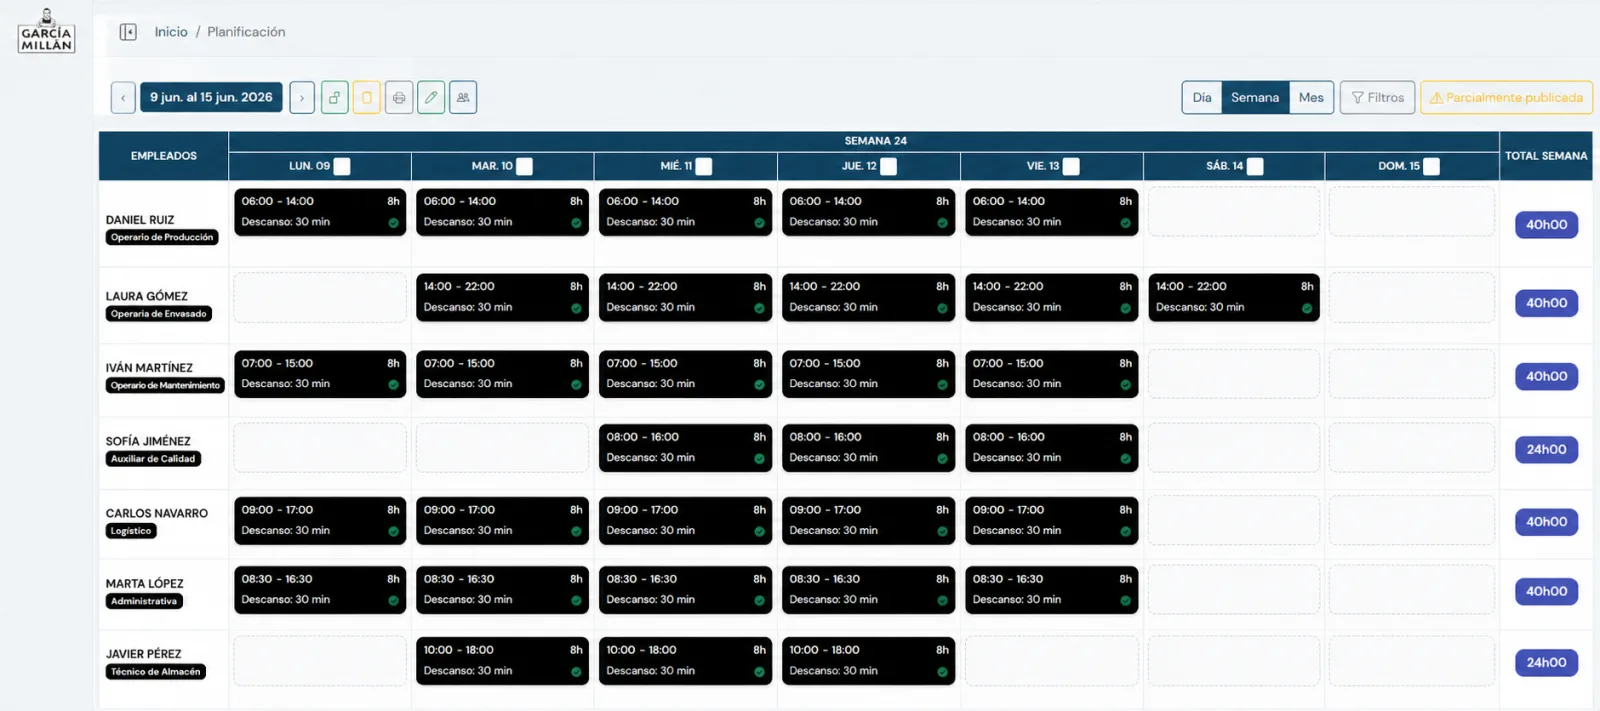Click Javier Pérez Tuesday shift green check

(x=576, y=672)
